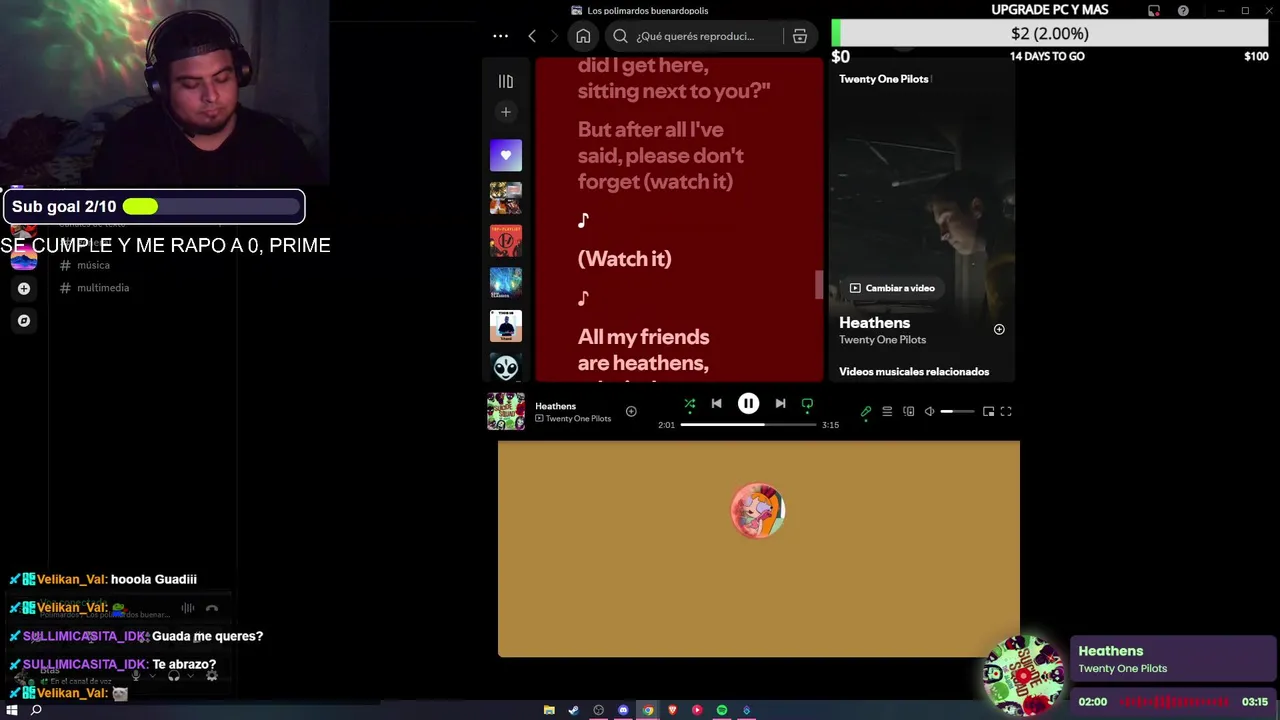Open Spotify Browse icon in search bar
This screenshot has height=720, width=1280.
coord(800,36)
